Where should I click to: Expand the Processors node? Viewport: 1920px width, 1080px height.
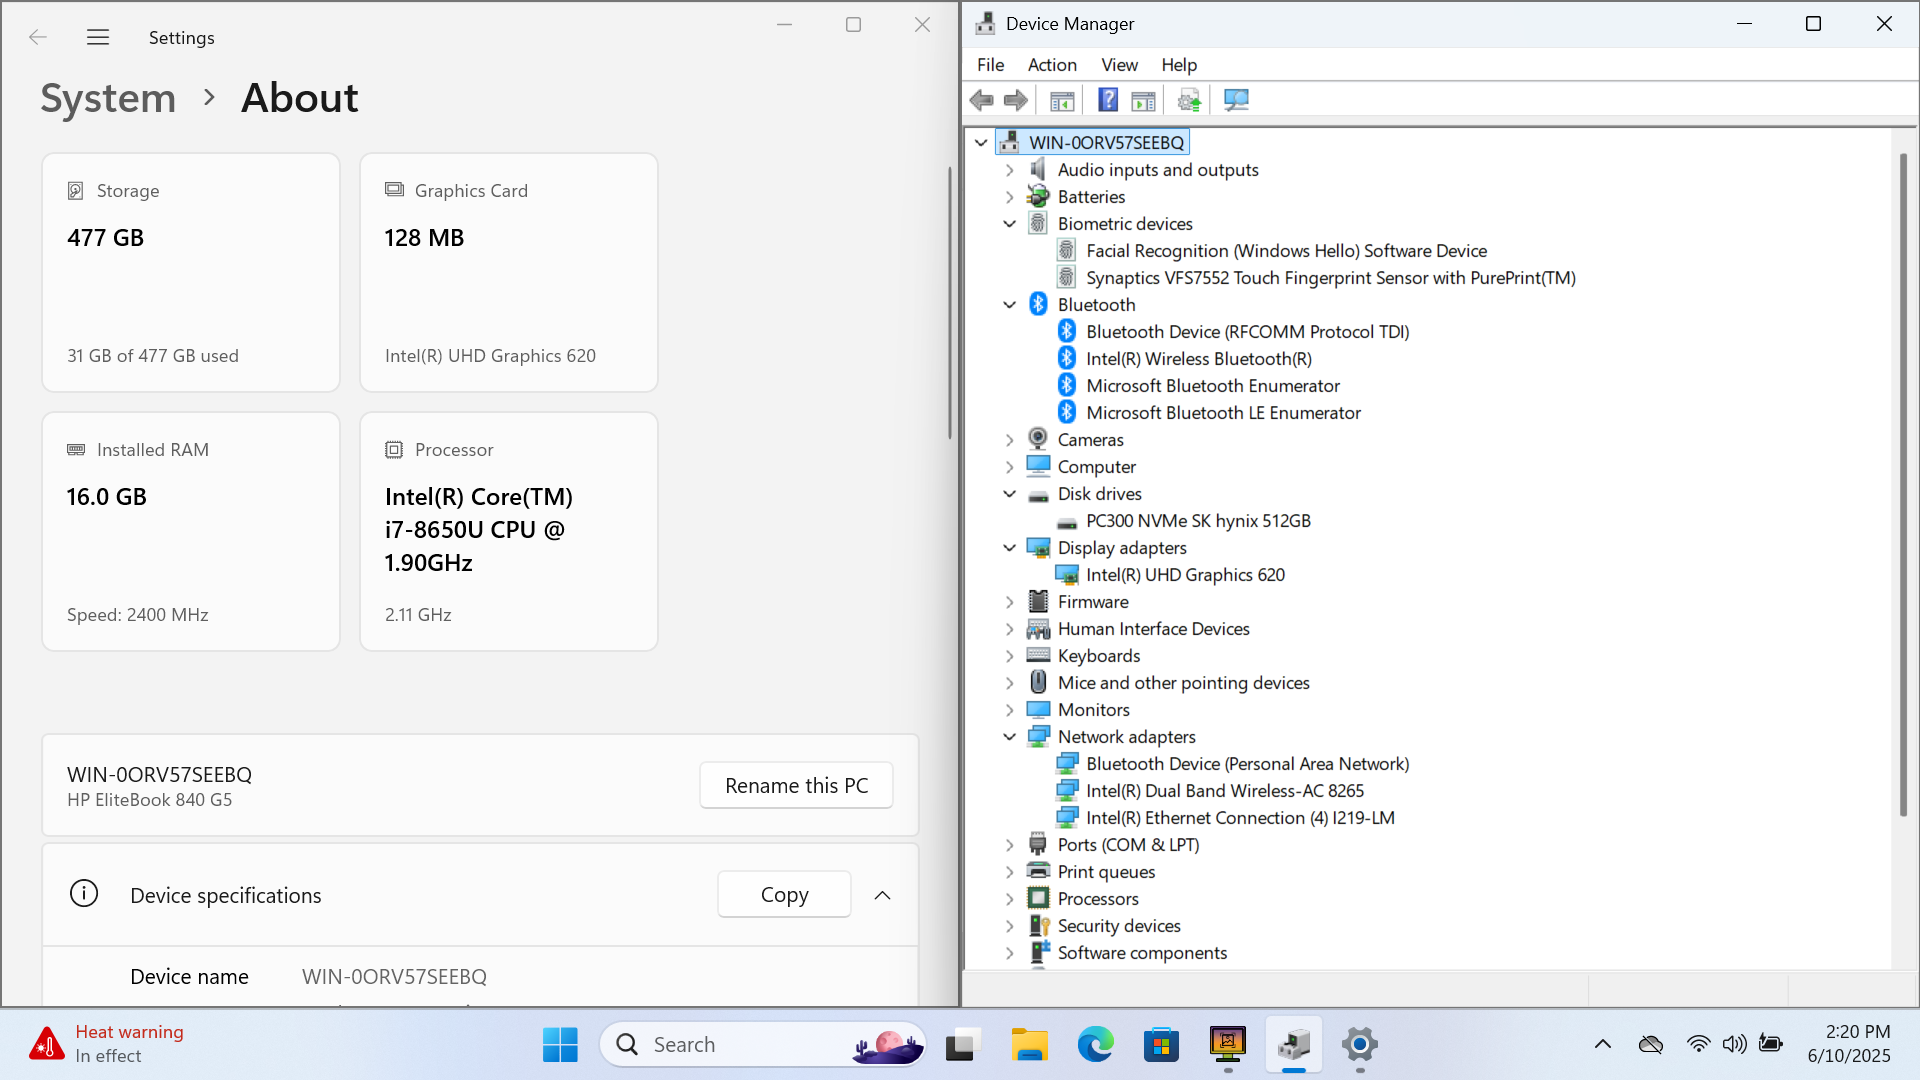[x=1010, y=899]
